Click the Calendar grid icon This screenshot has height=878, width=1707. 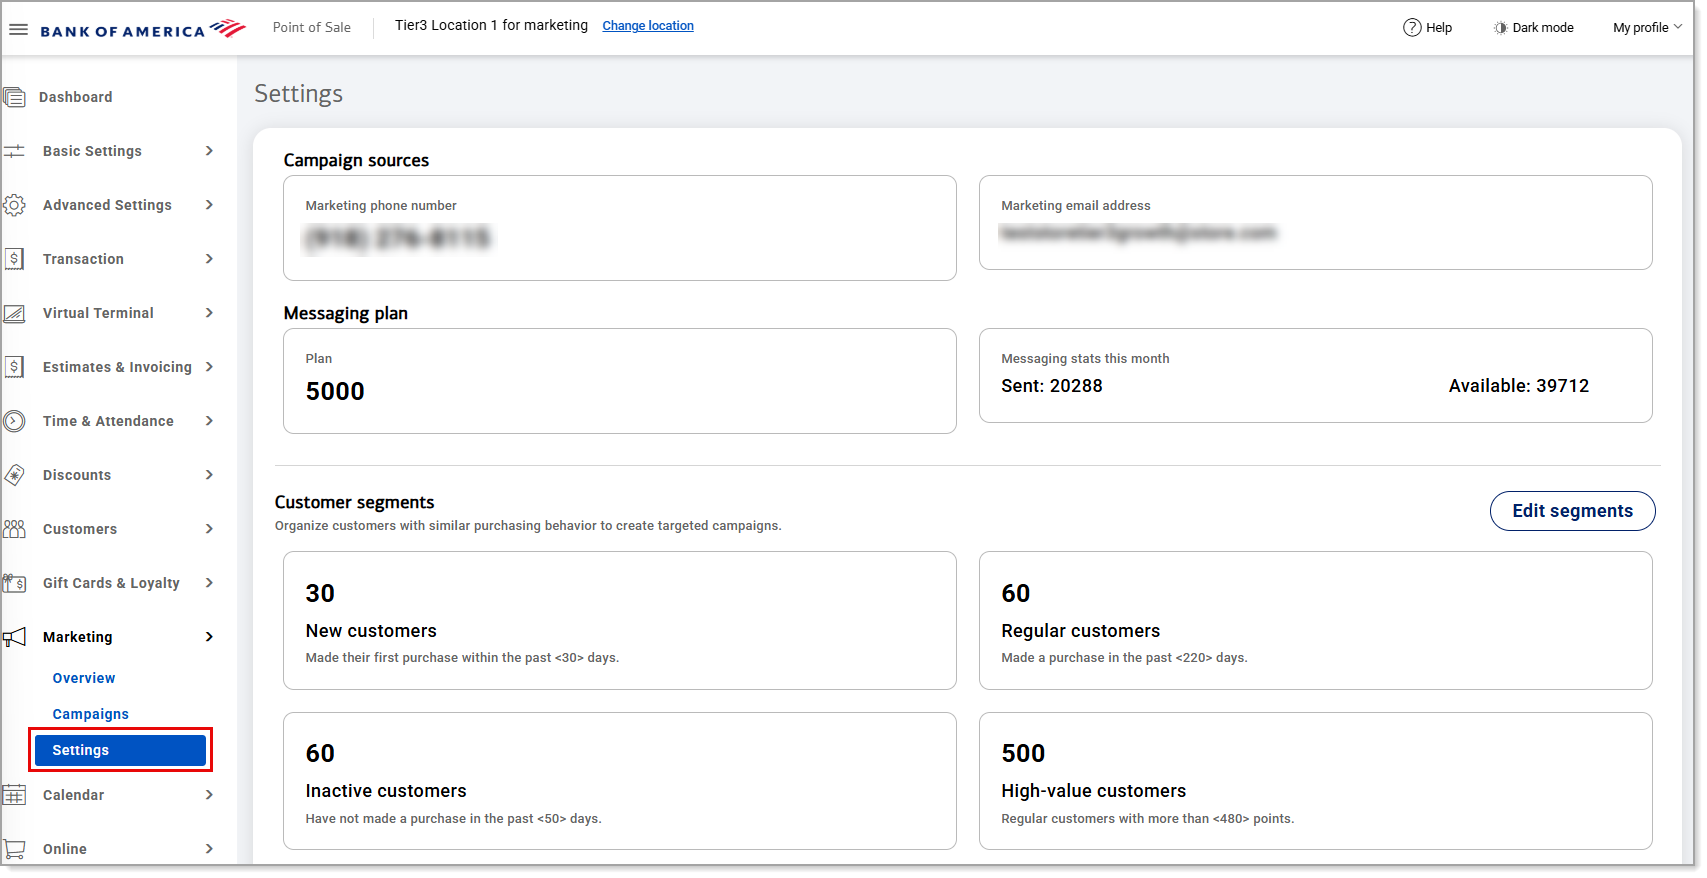pyautogui.click(x=14, y=795)
